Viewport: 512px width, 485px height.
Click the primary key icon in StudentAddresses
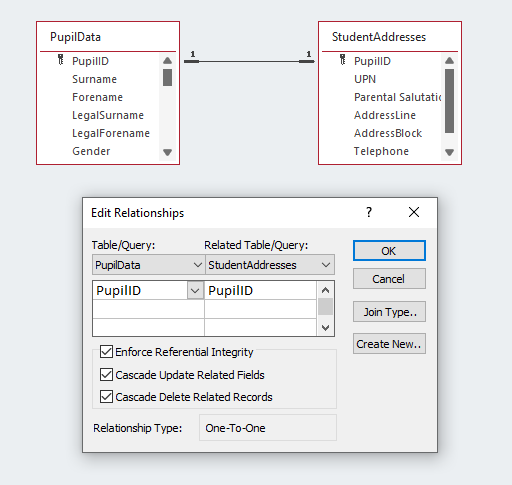tap(342, 60)
